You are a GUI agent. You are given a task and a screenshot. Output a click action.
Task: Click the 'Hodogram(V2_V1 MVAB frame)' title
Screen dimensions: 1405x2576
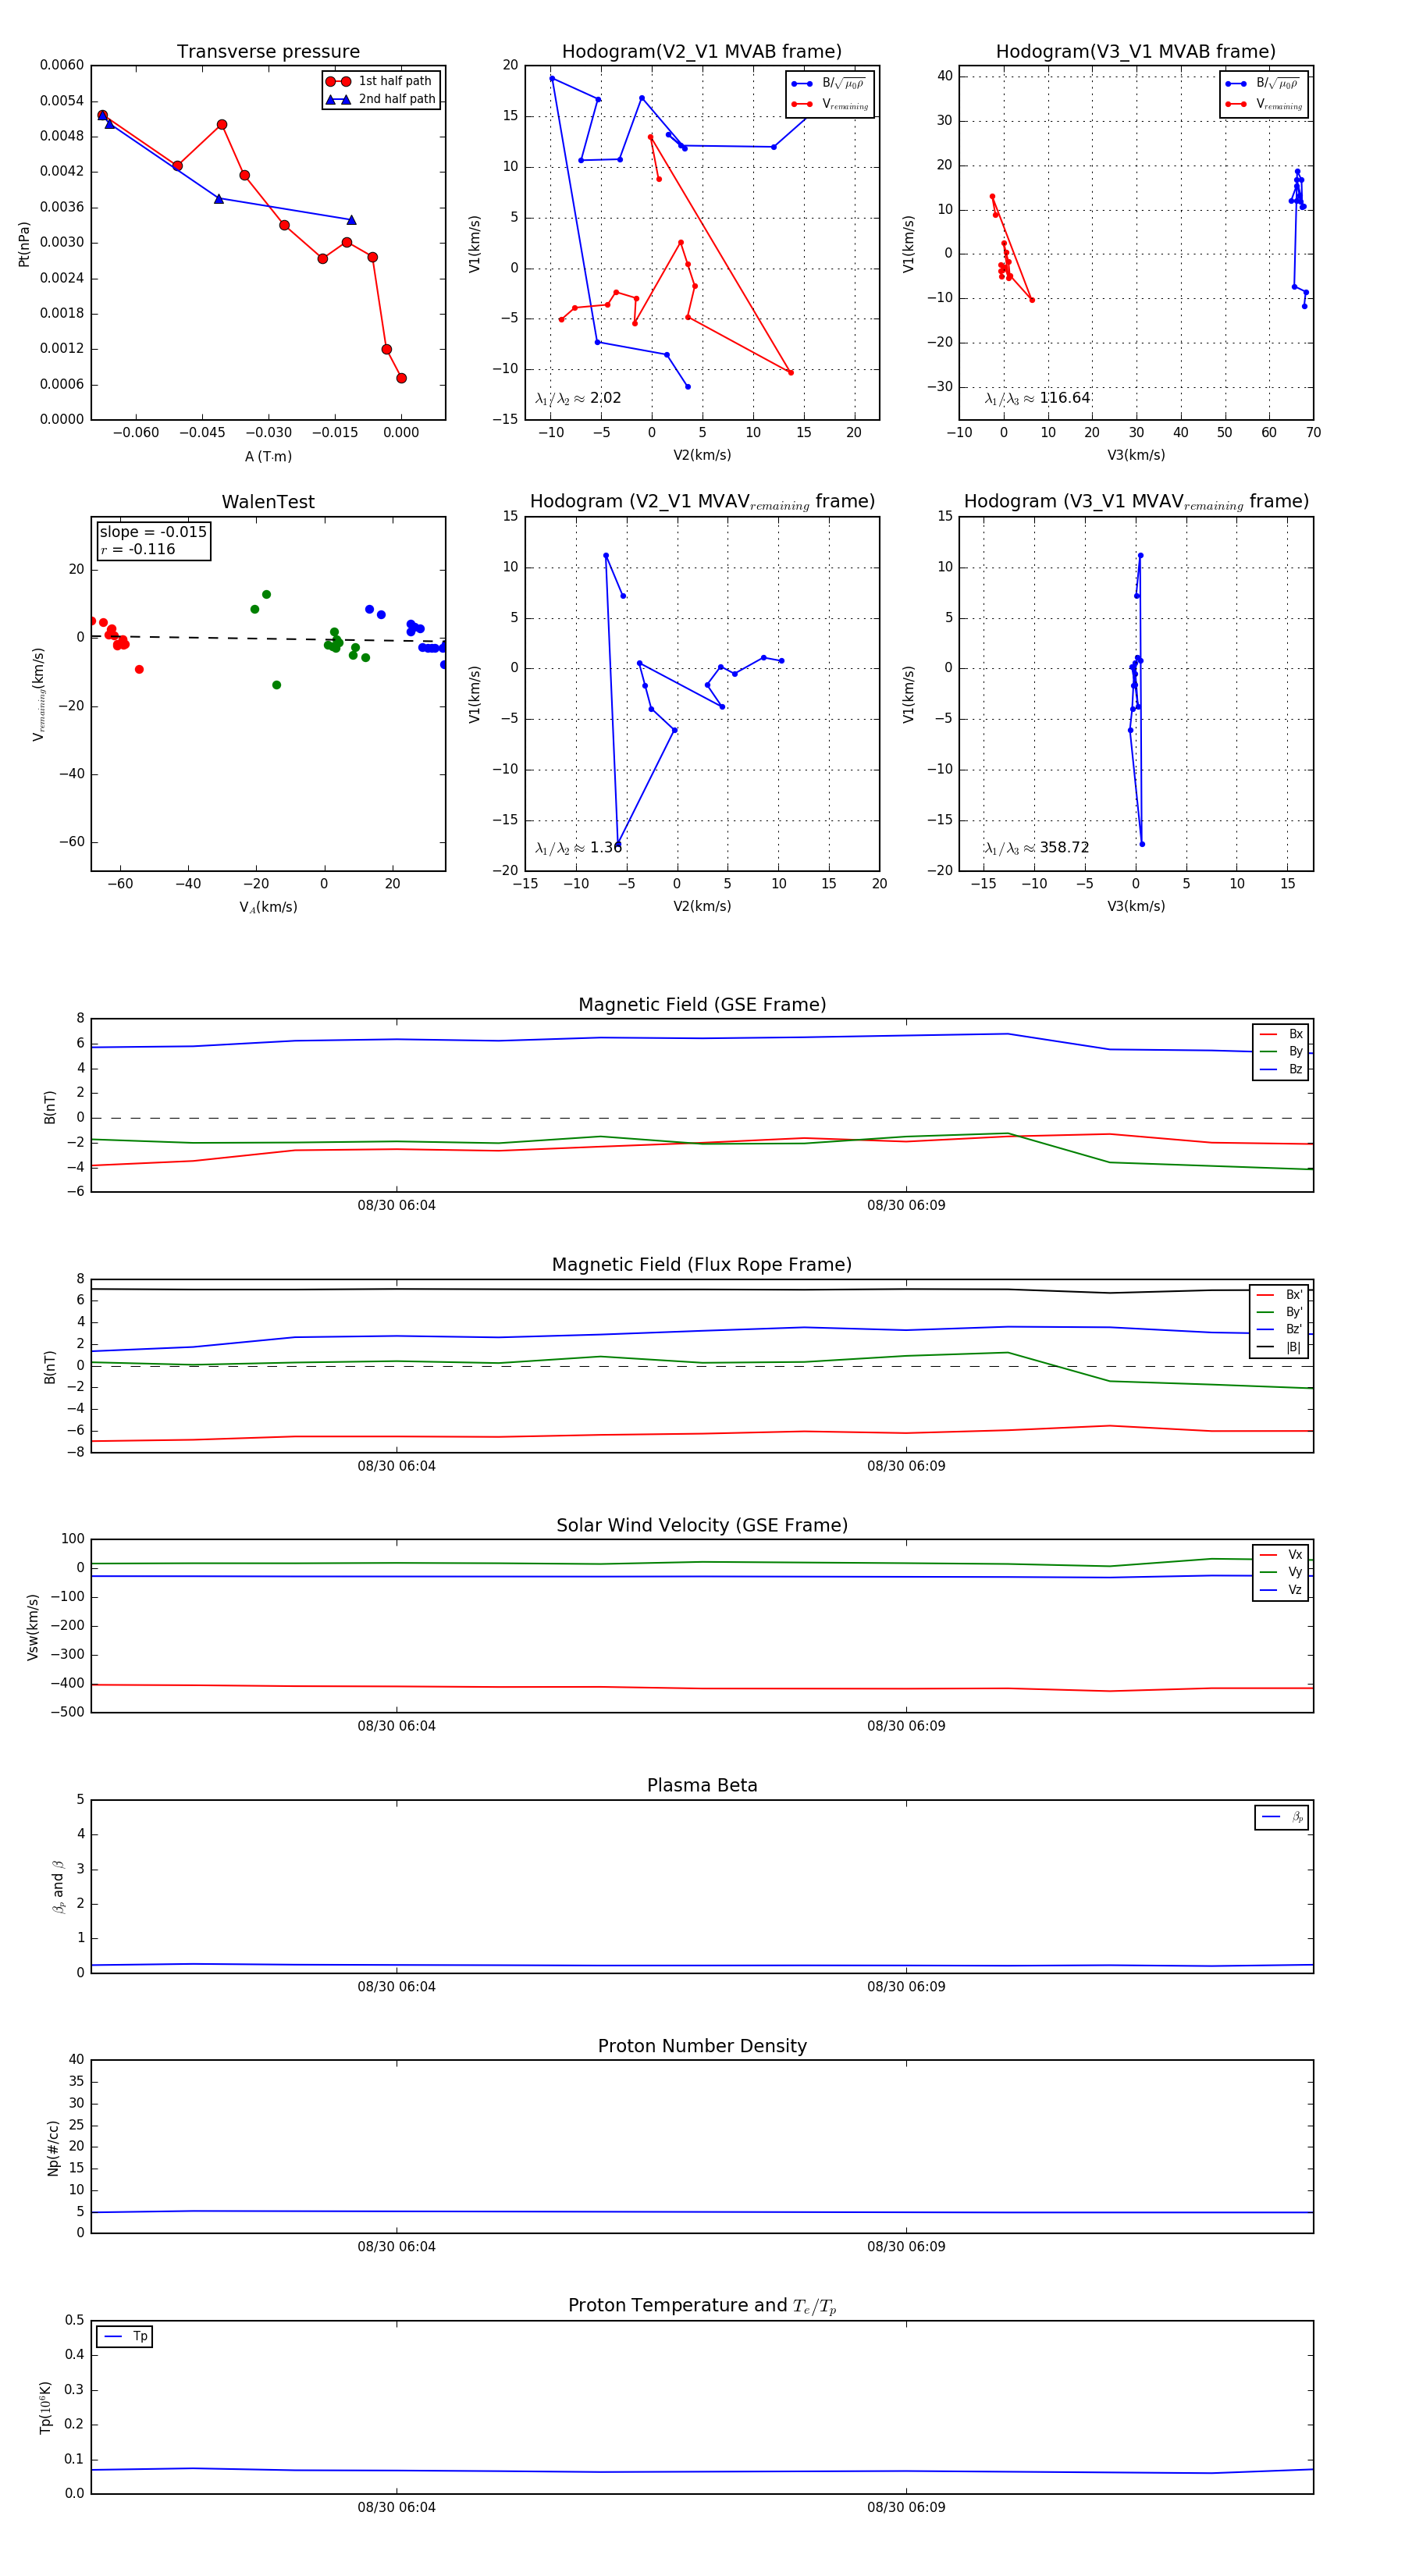point(702,52)
